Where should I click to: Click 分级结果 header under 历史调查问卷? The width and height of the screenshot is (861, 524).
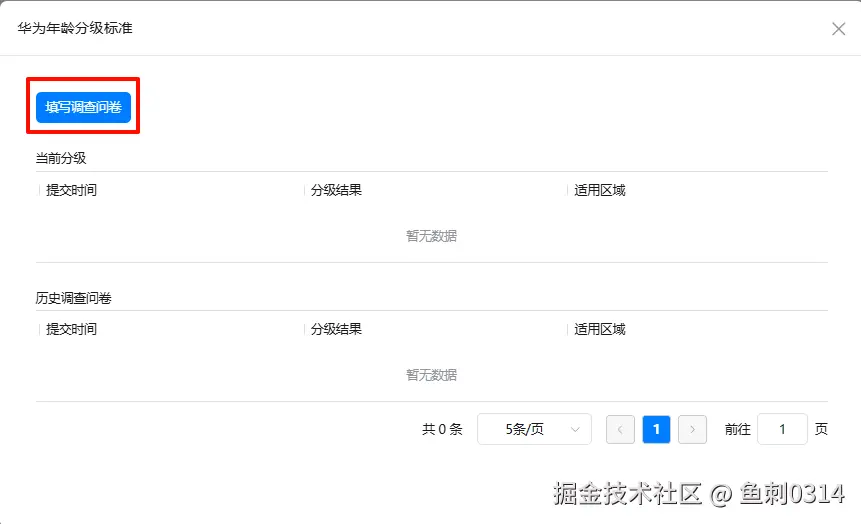[x=336, y=329]
